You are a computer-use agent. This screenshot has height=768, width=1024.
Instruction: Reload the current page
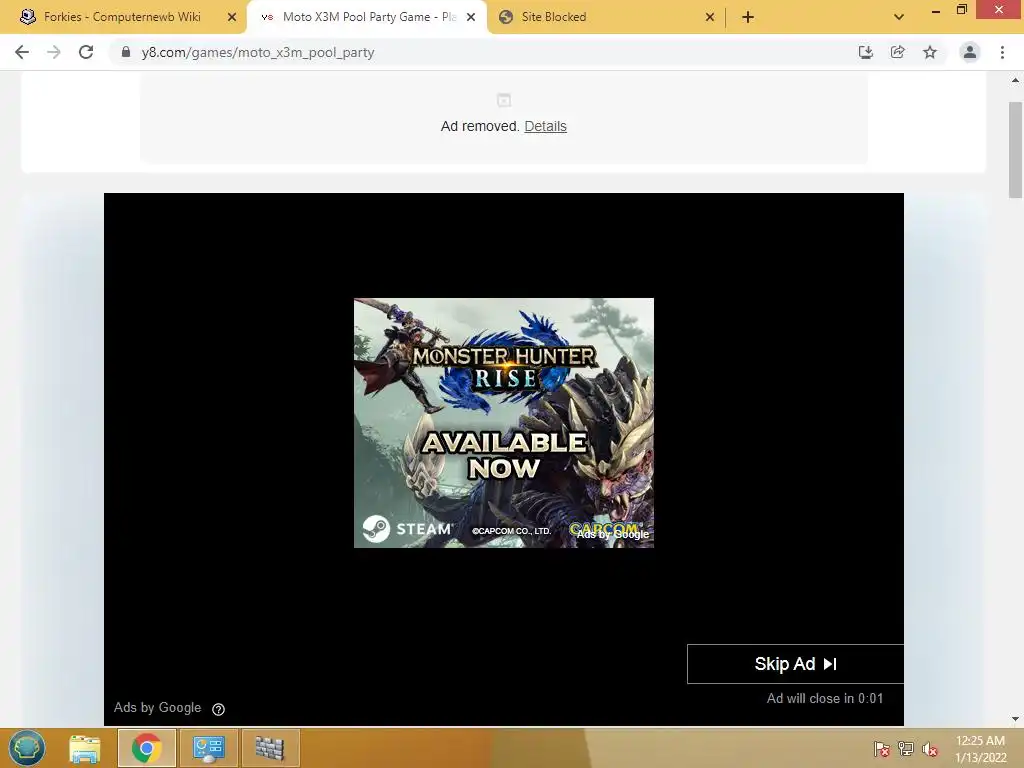(x=86, y=52)
